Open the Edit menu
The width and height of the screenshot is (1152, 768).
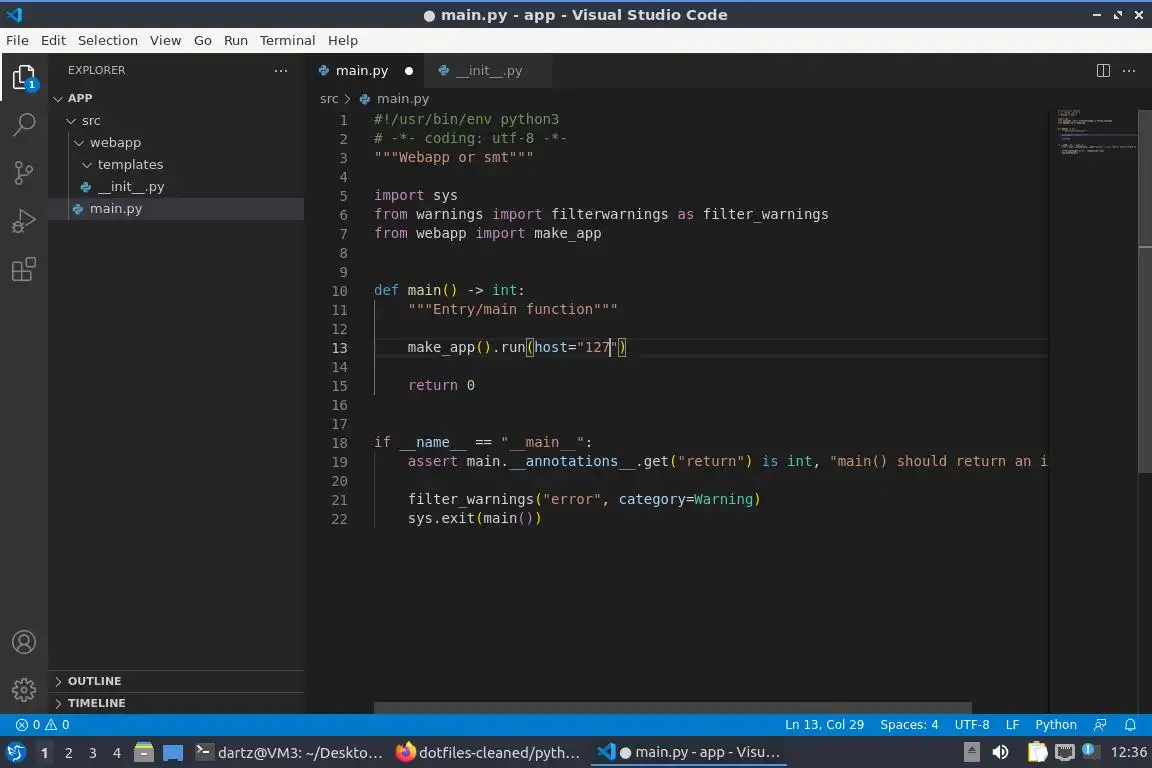coord(53,40)
